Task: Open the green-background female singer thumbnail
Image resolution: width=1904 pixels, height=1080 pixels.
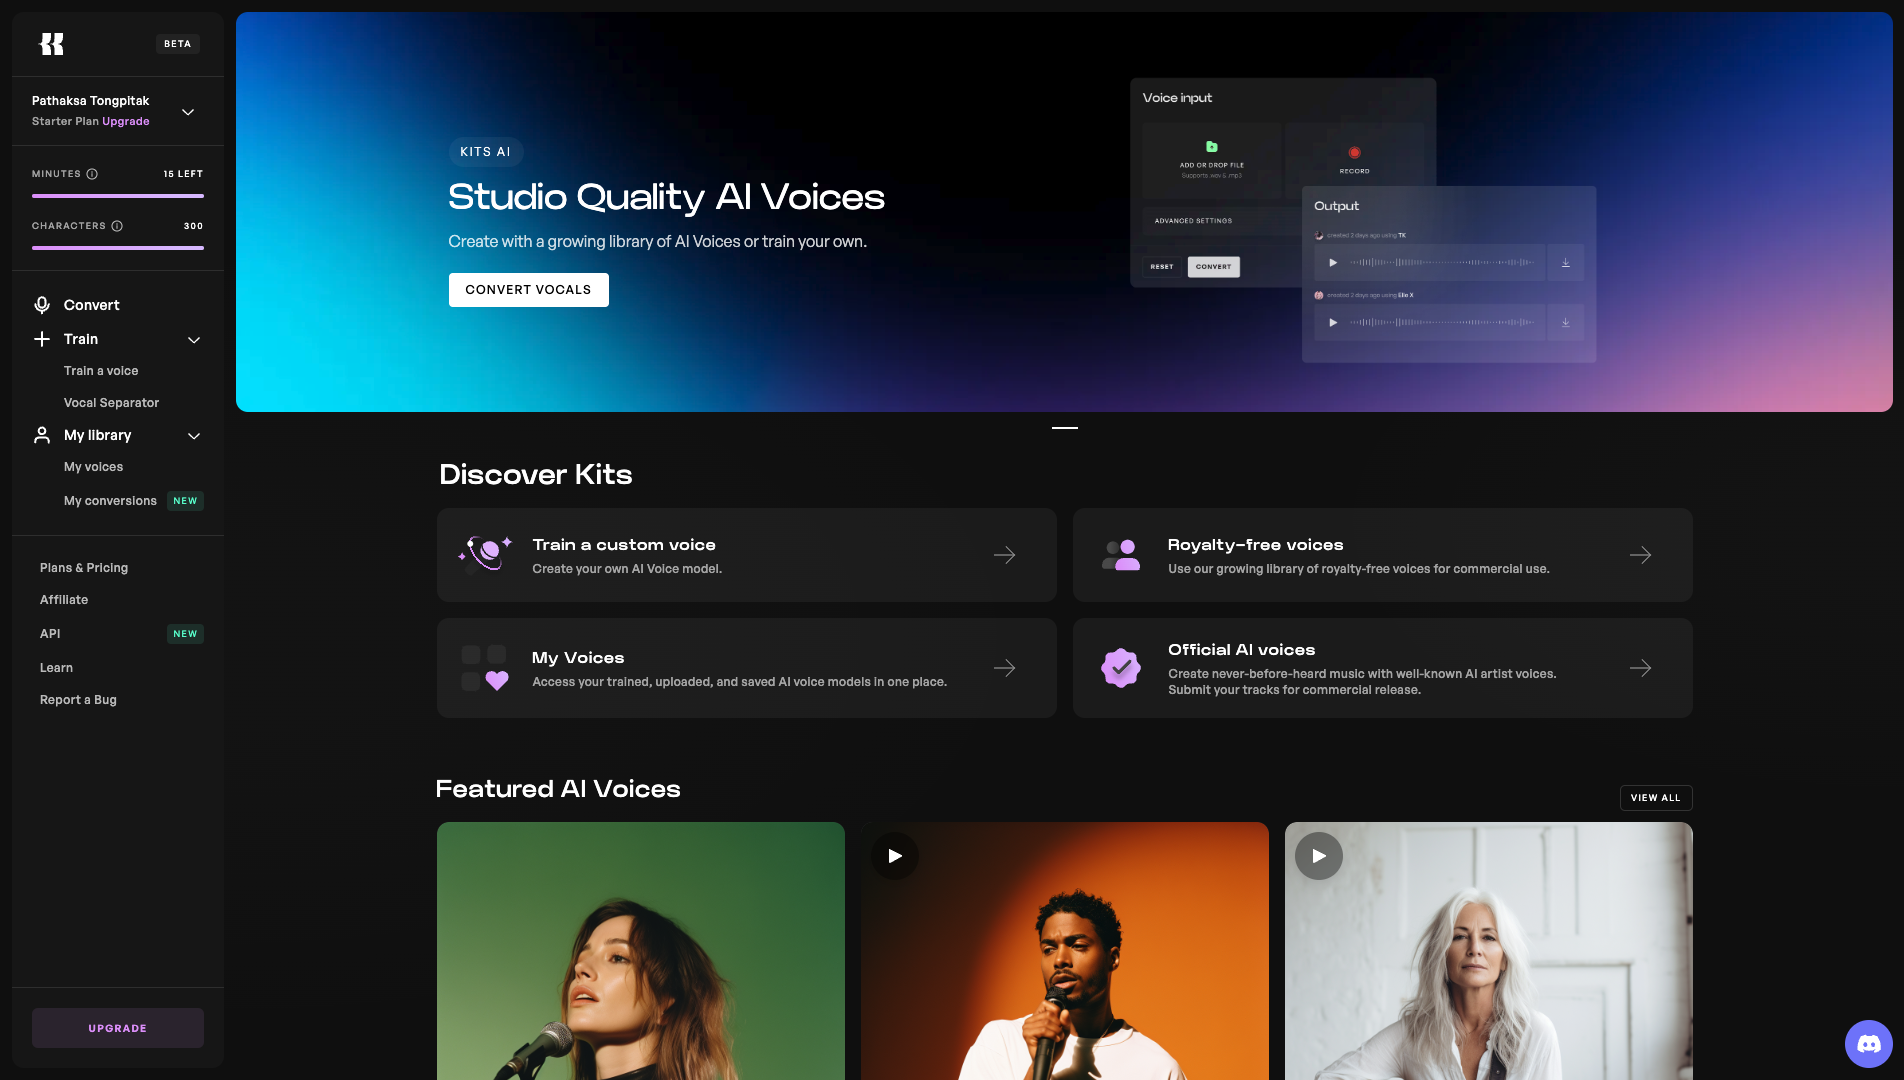Action: coord(640,950)
